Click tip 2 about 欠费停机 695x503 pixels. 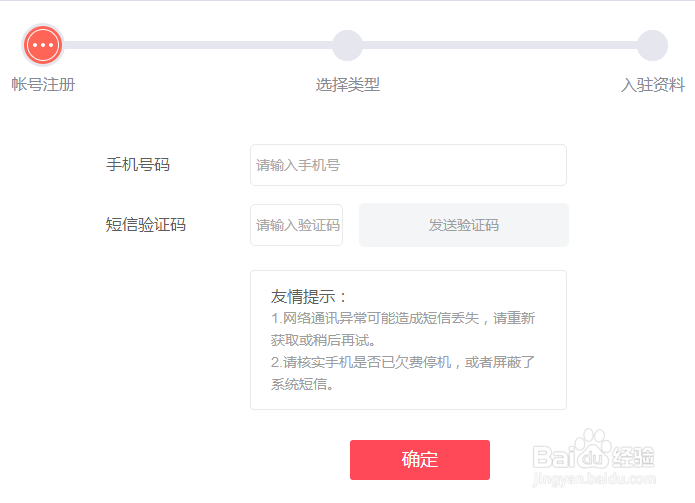tap(403, 373)
